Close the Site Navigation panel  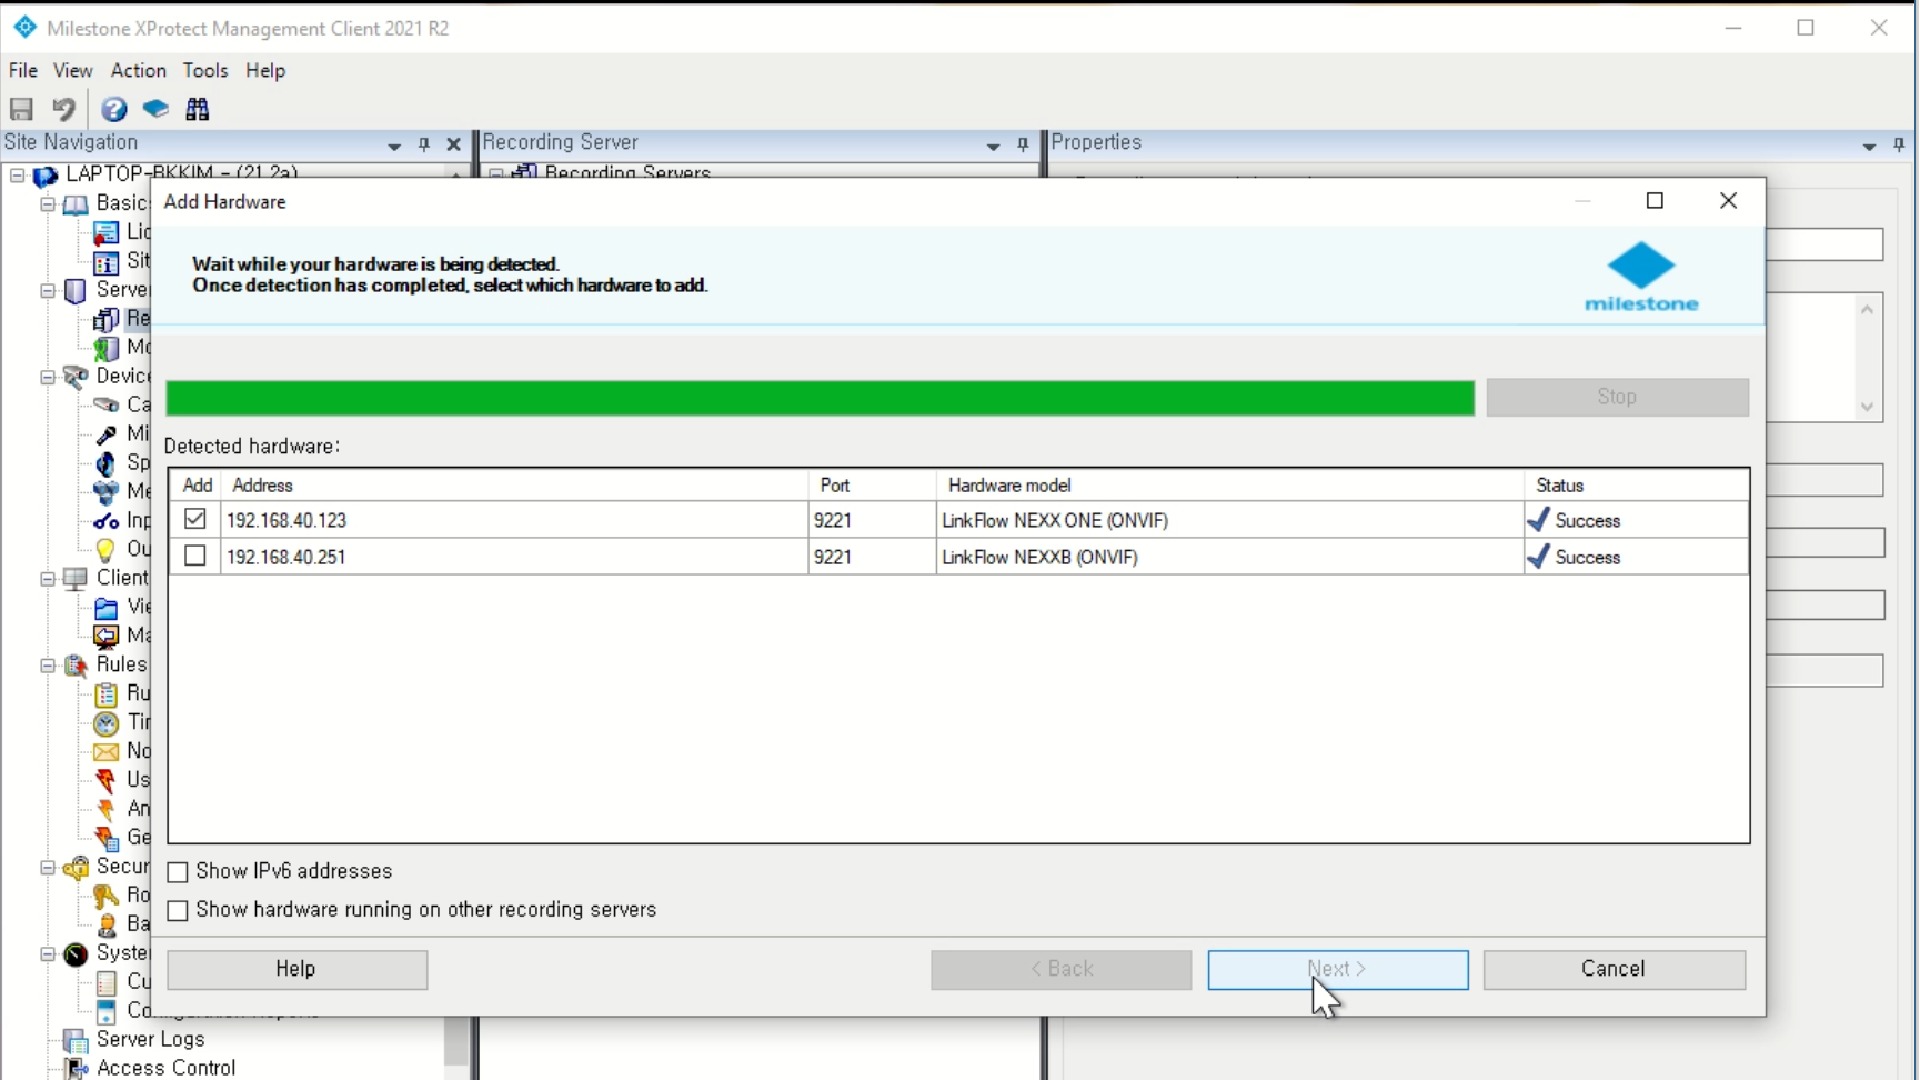[453, 145]
